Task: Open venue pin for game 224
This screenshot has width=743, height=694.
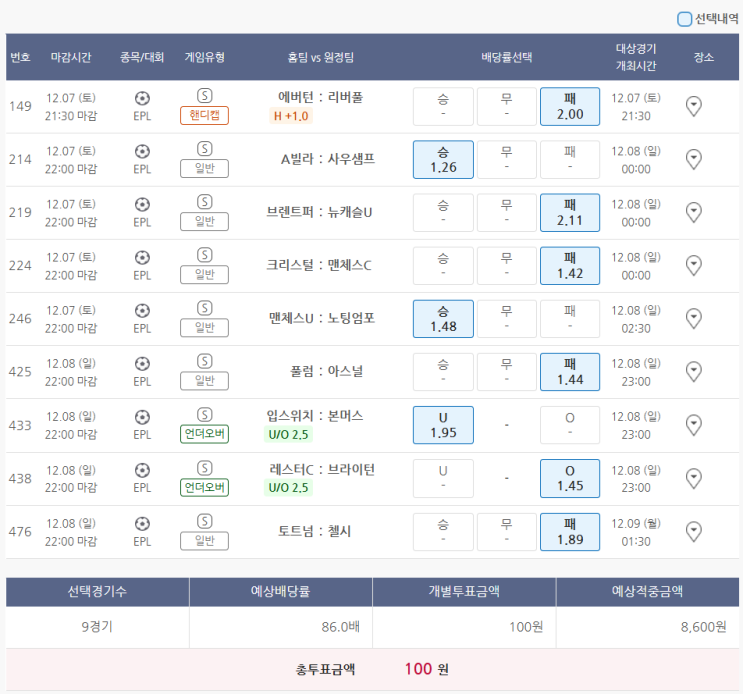Action: coord(694,266)
